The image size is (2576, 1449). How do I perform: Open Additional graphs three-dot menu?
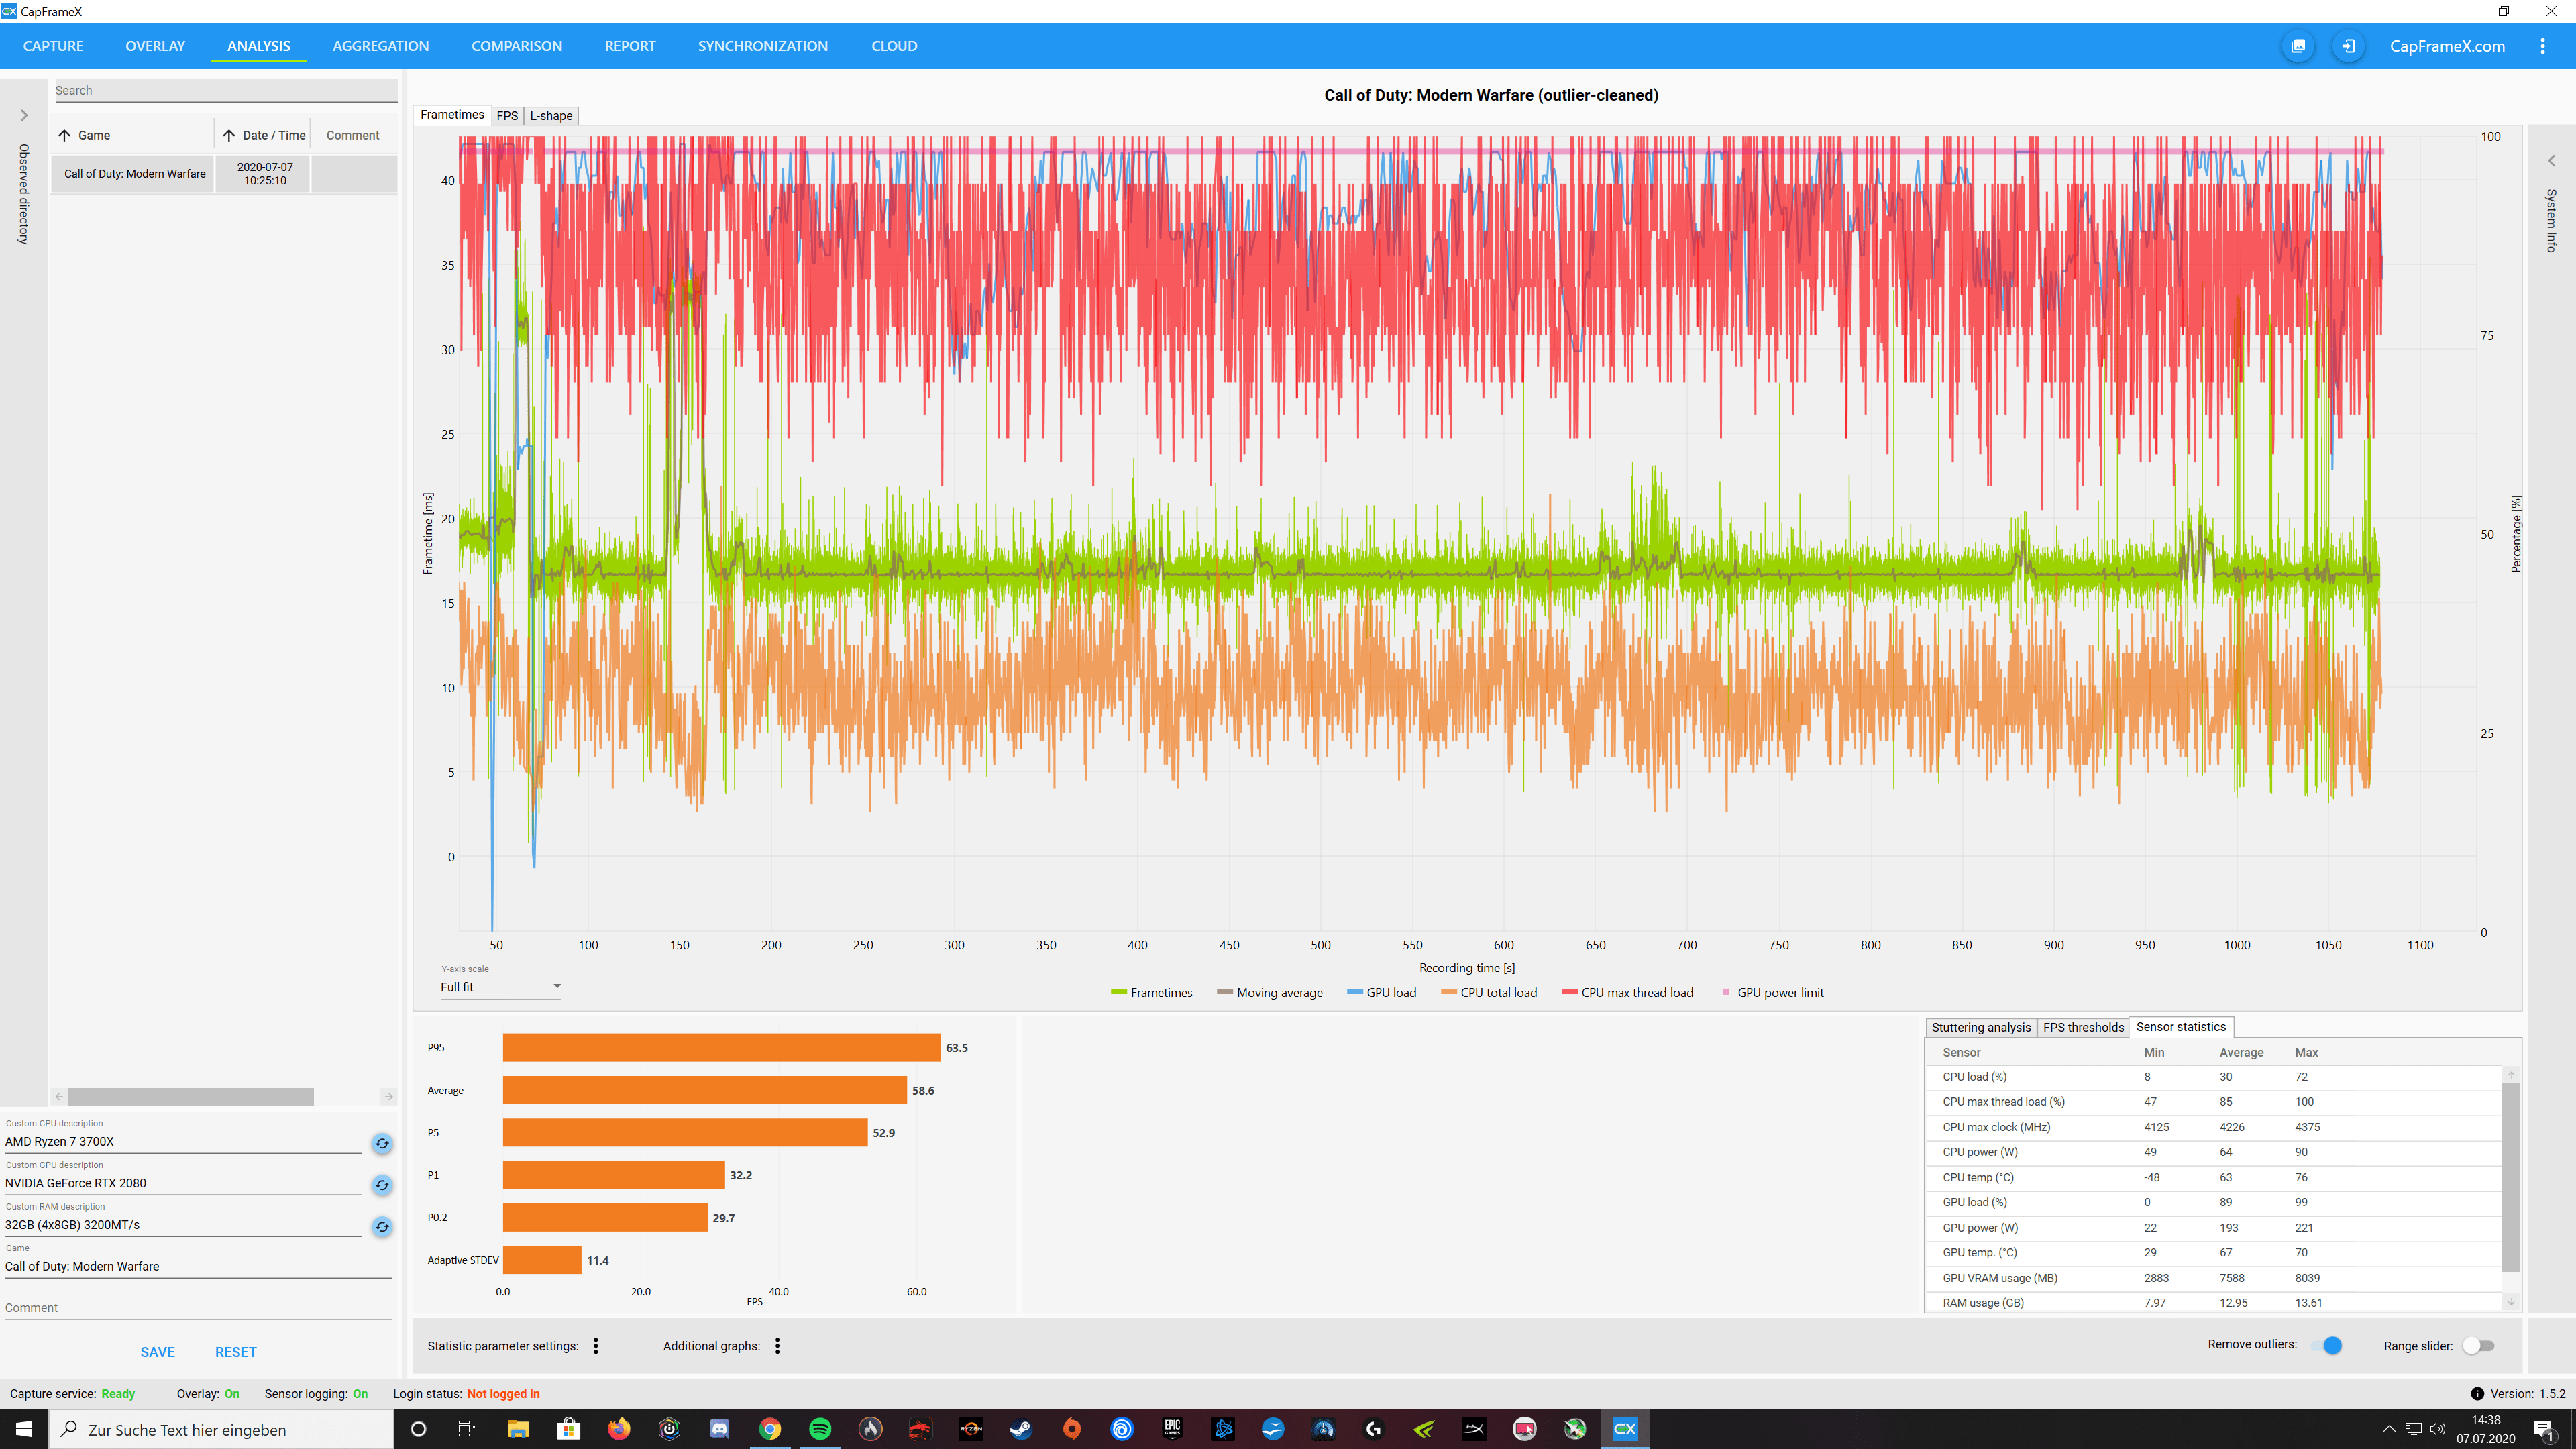[x=777, y=1346]
